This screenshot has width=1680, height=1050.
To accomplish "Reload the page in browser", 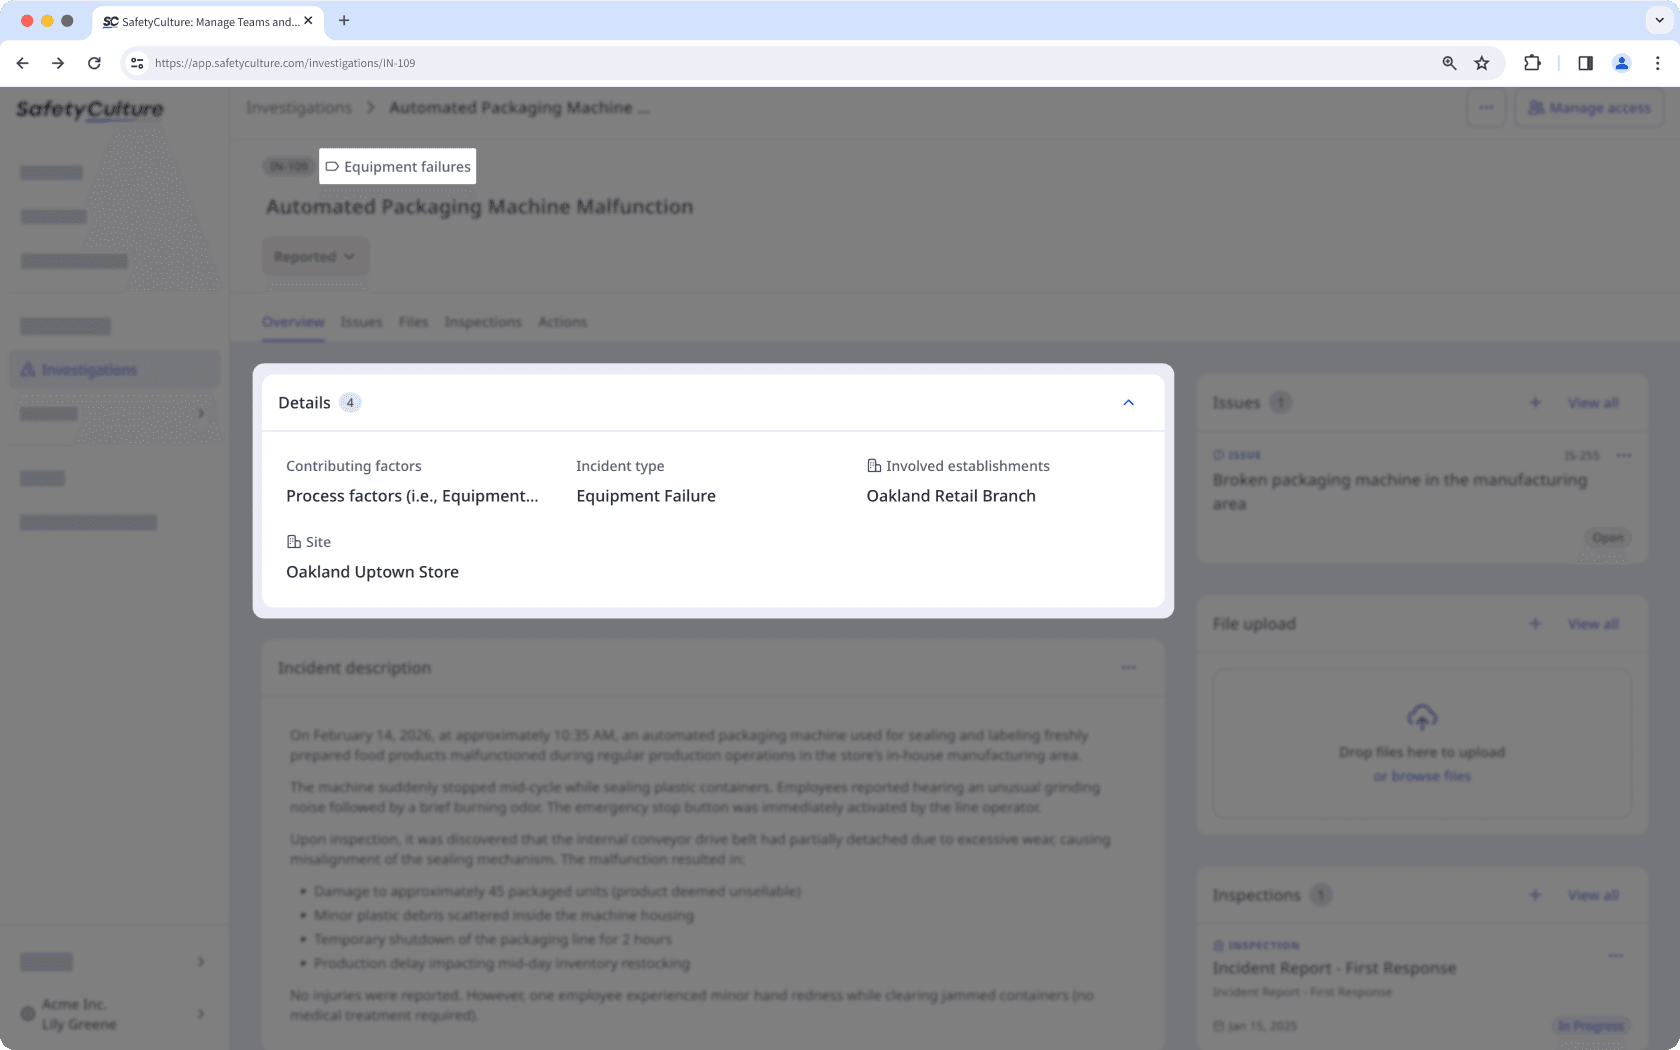I will pyautogui.click(x=94, y=63).
